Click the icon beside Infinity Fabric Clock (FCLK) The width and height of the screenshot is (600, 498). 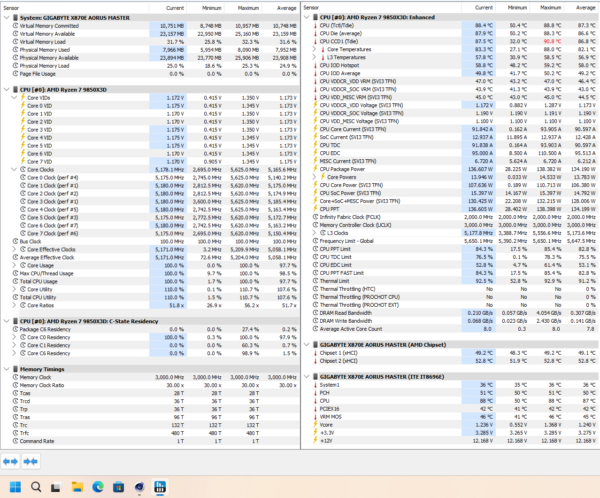click(x=315, y=217)
